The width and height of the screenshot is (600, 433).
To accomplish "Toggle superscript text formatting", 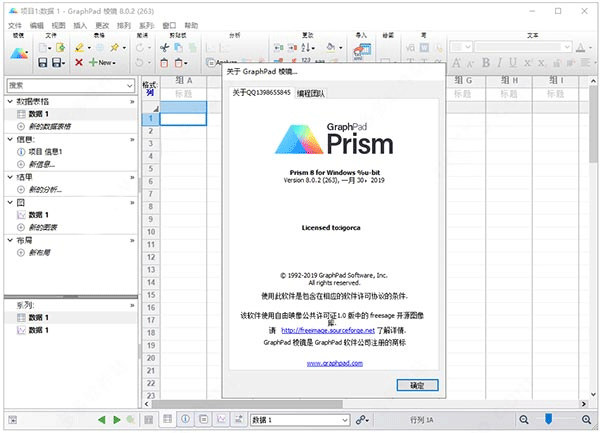I will [527, 63].
